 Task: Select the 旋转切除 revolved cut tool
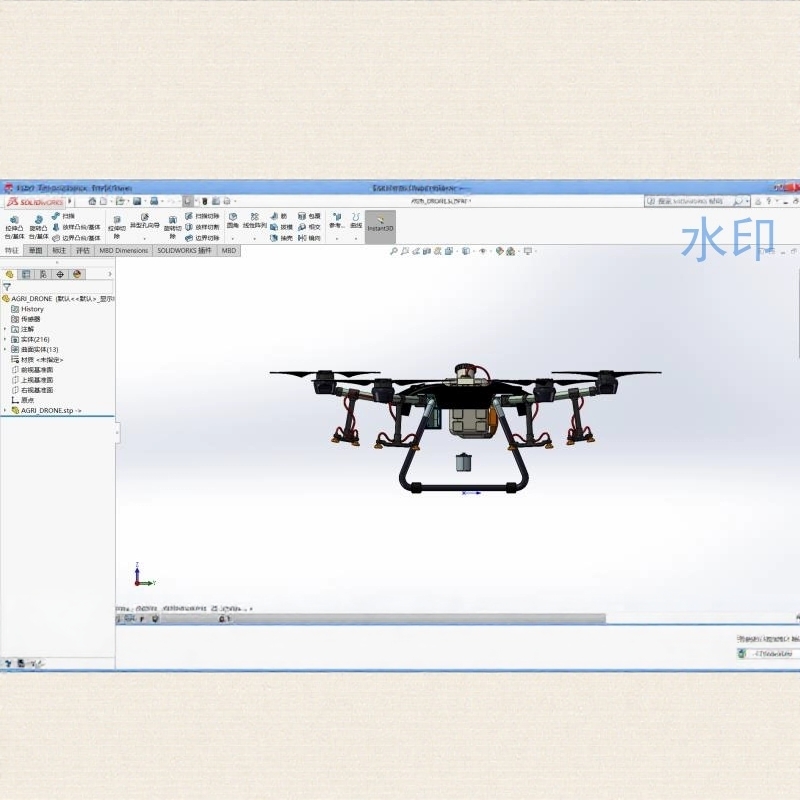pyautogui.click(x=172, y=228)
